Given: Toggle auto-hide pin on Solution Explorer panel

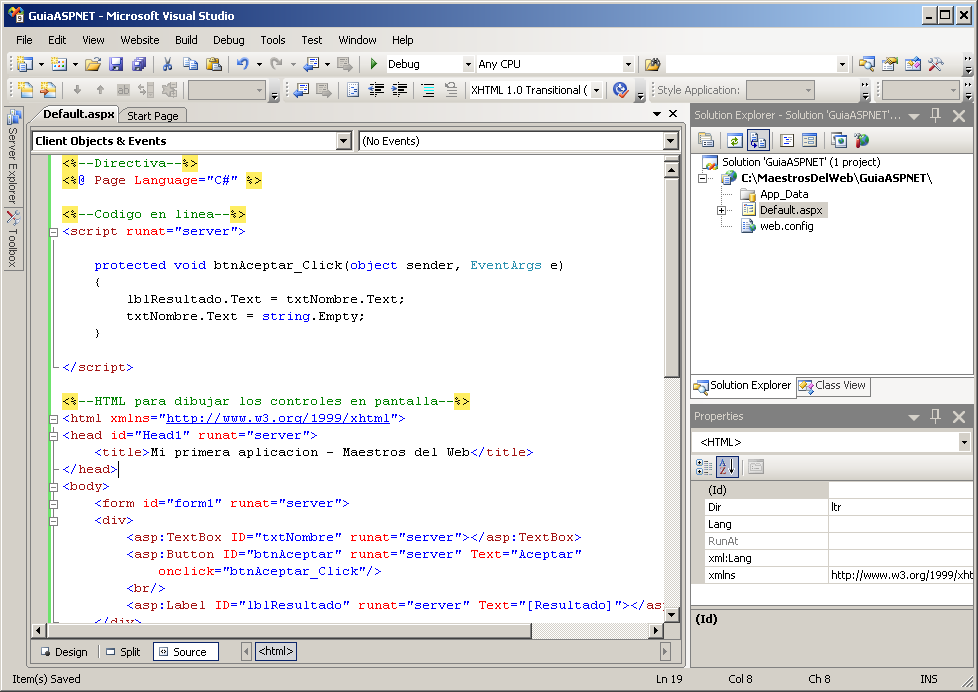Looking at the screenshot, I should coord(936,115).
